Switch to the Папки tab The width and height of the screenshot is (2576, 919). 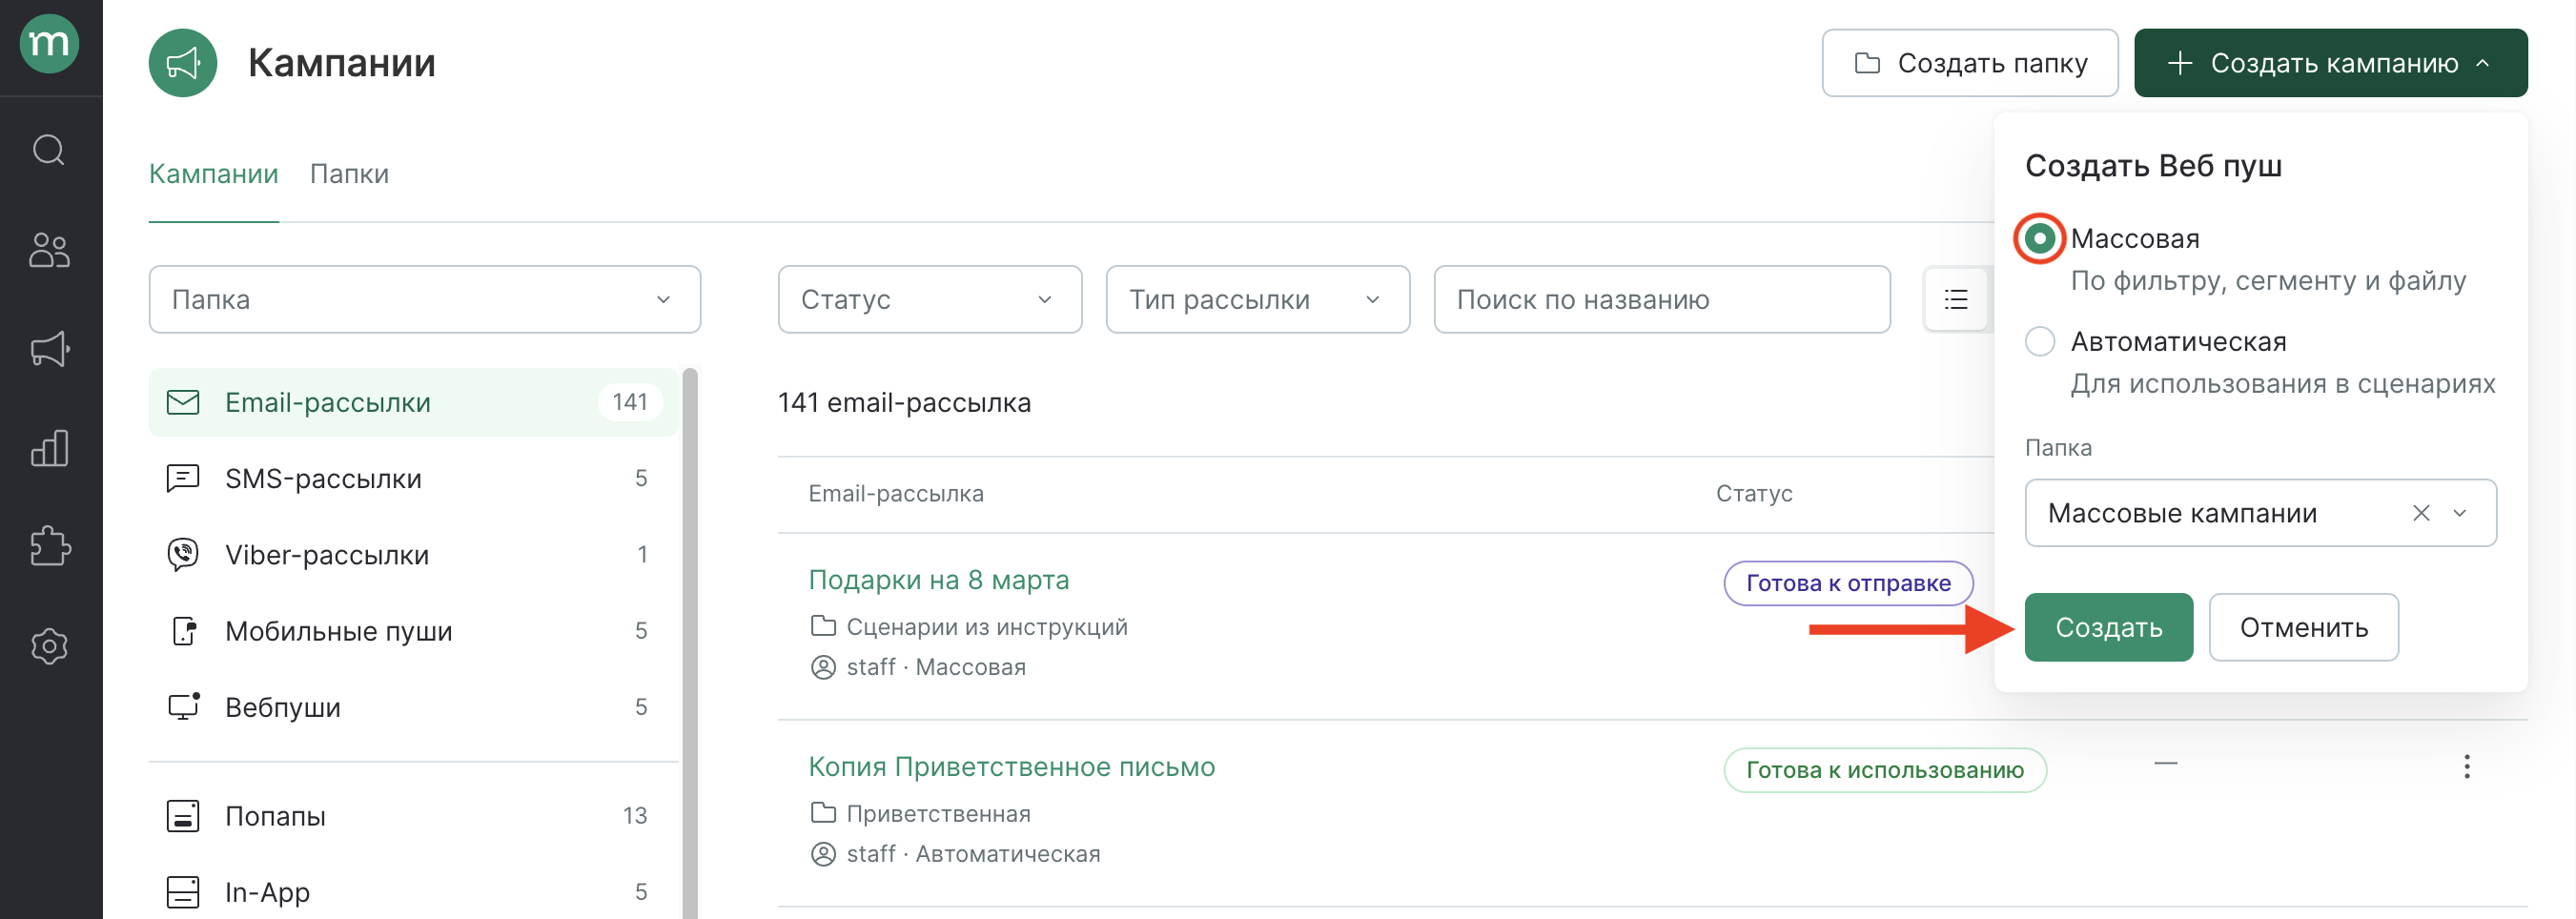point(349,174)
